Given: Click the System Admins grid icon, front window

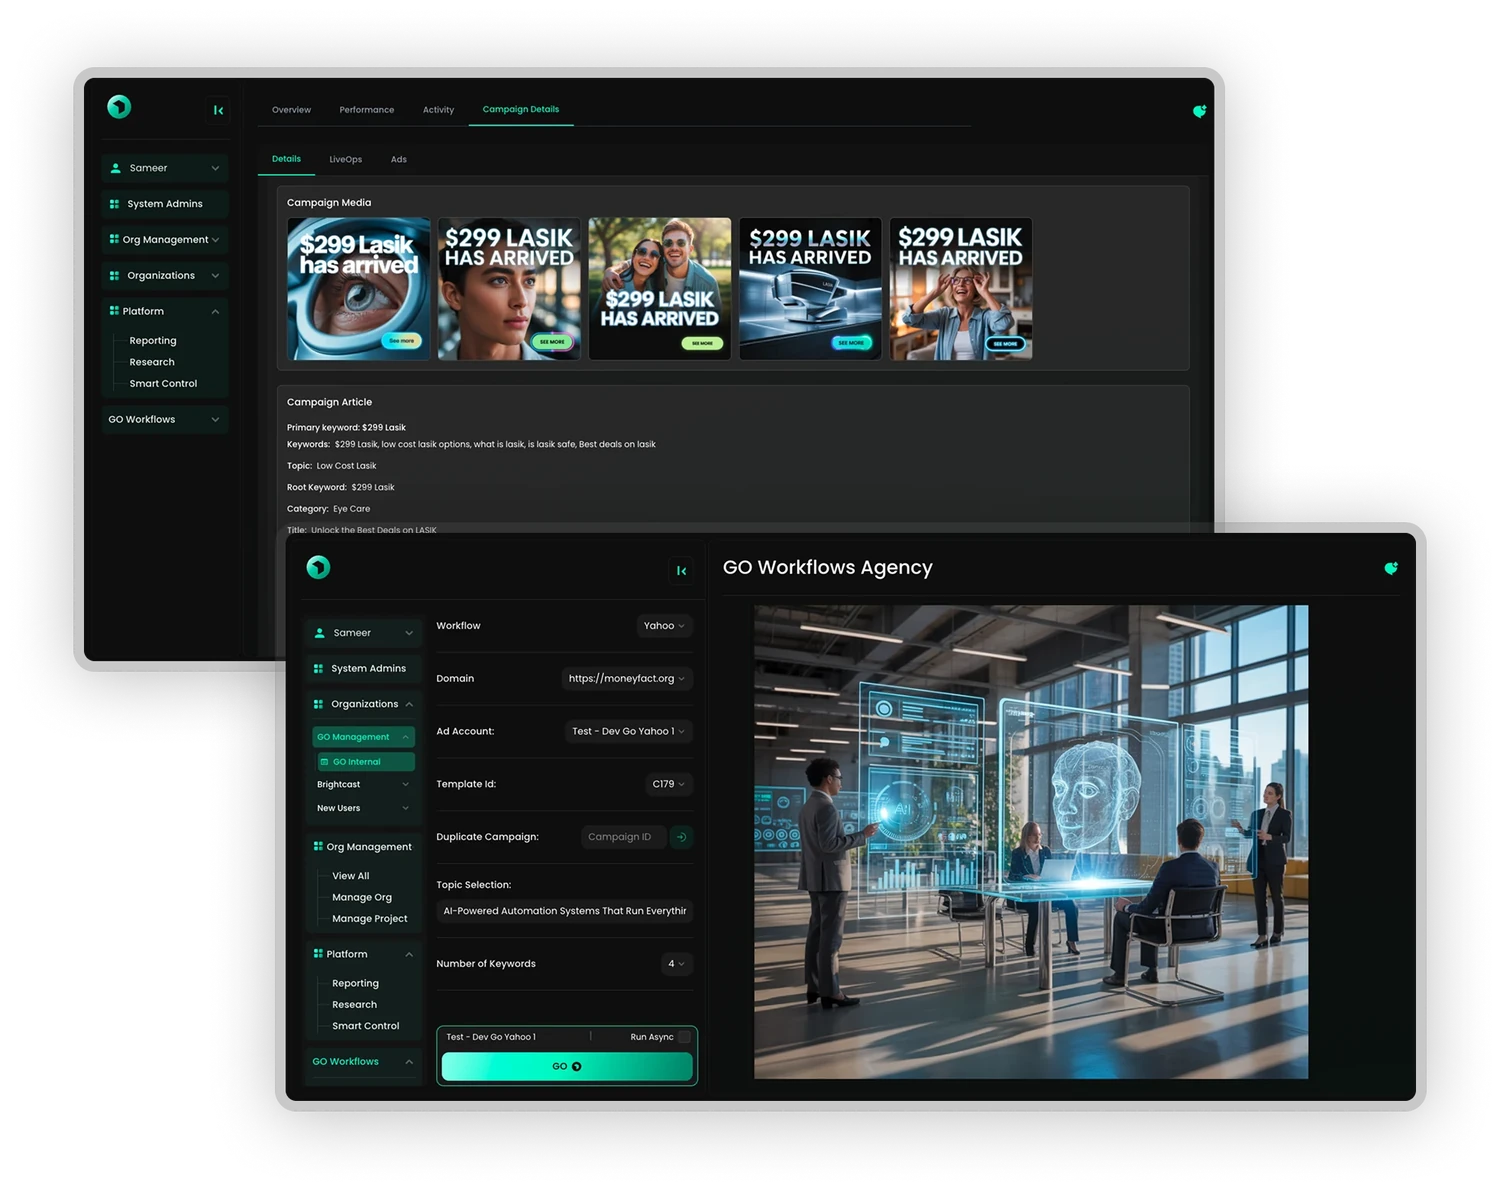Looking at the screenshot, I should (x=318, y=669).
